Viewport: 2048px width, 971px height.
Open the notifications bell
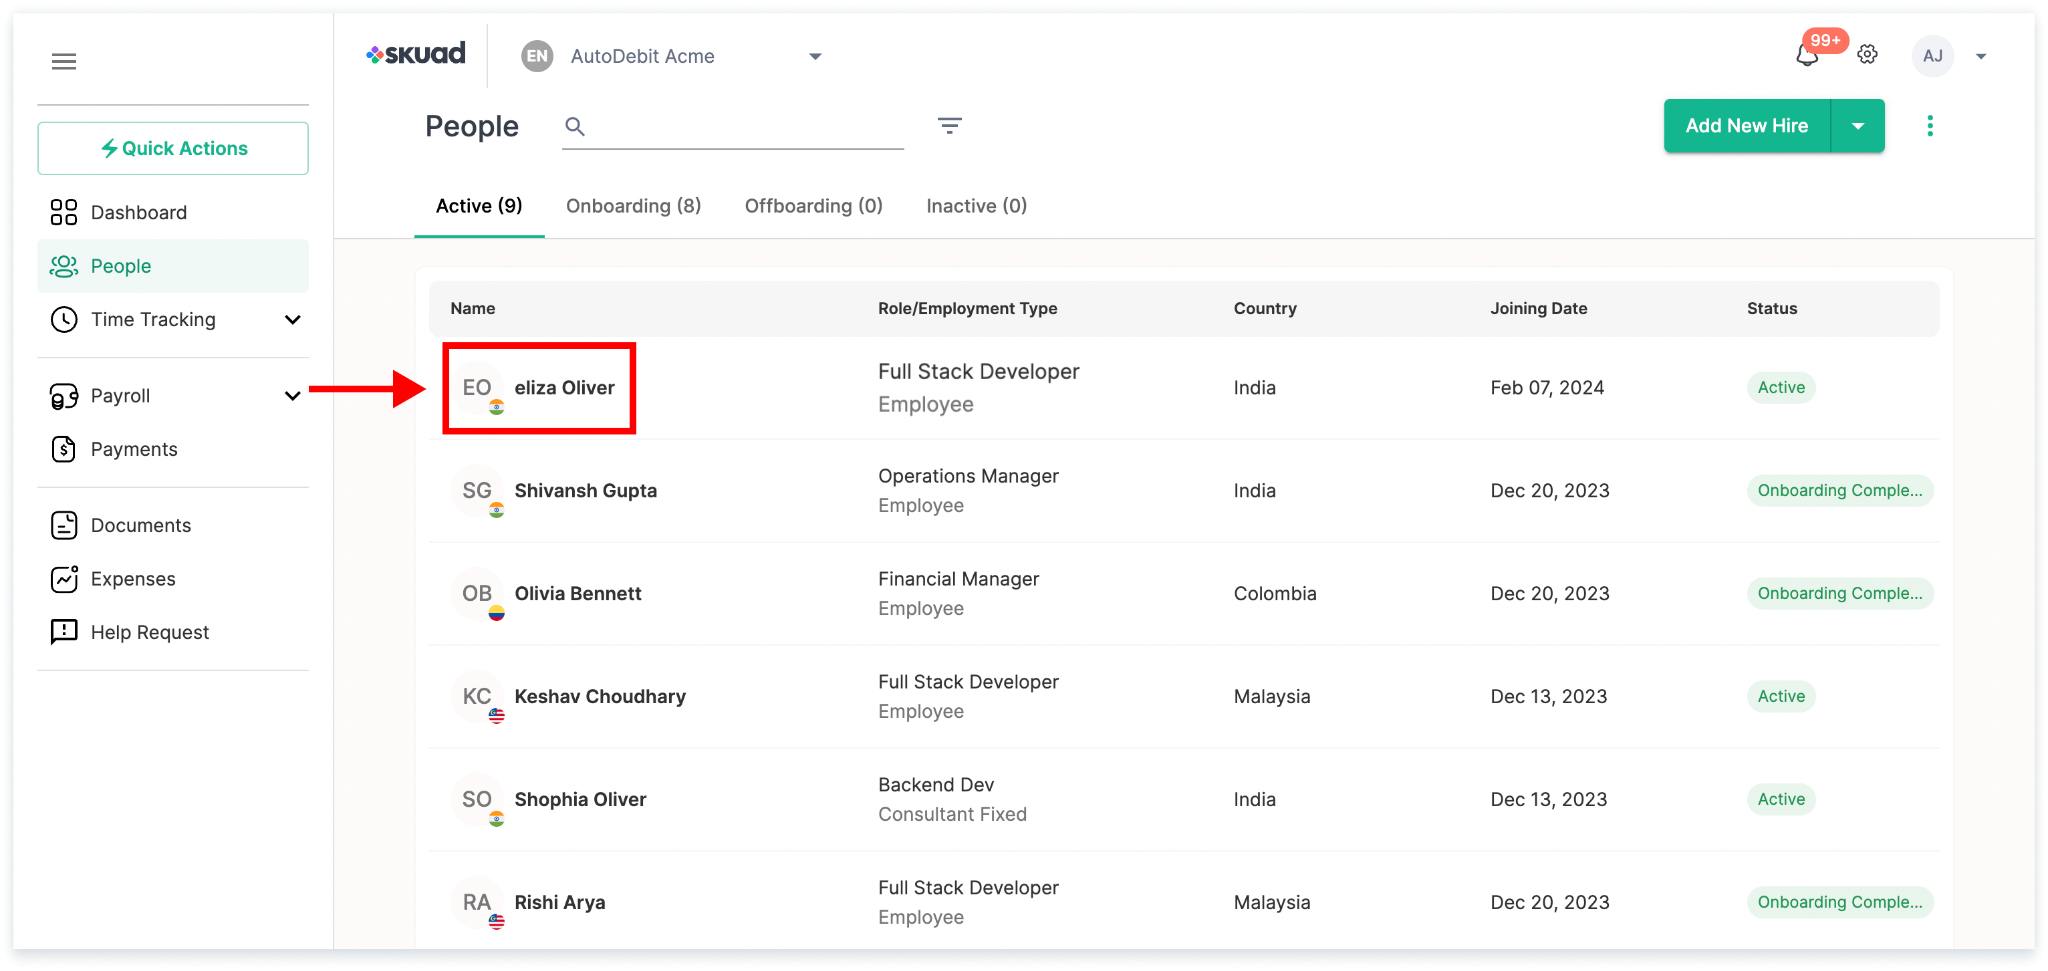[x=1806, y=55]
